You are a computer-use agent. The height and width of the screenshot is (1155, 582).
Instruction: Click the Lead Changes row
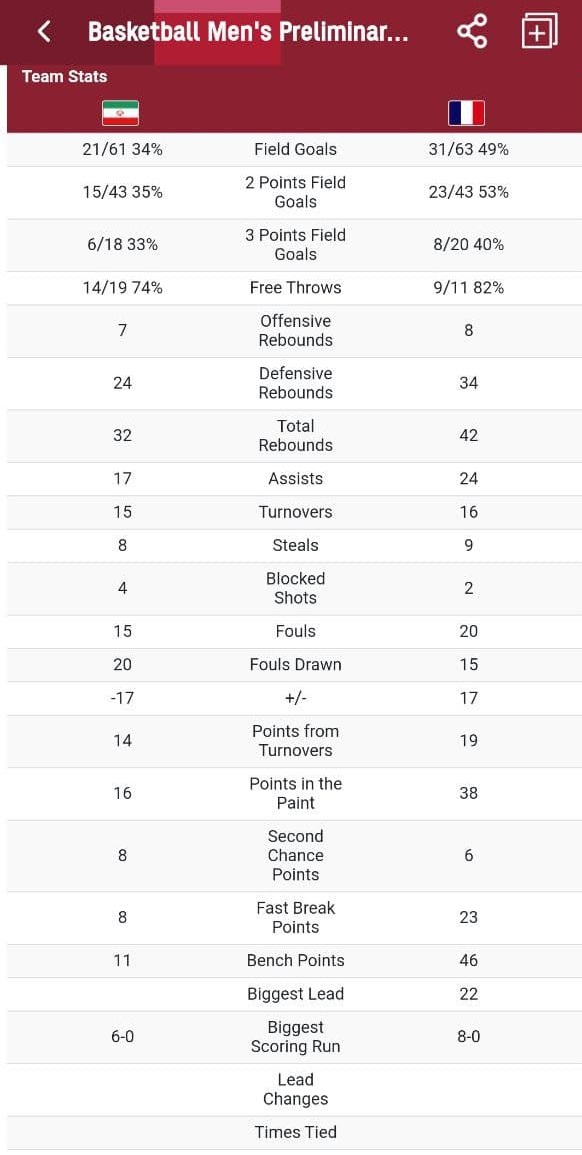pyautogui.click(x=295, y=1089)
